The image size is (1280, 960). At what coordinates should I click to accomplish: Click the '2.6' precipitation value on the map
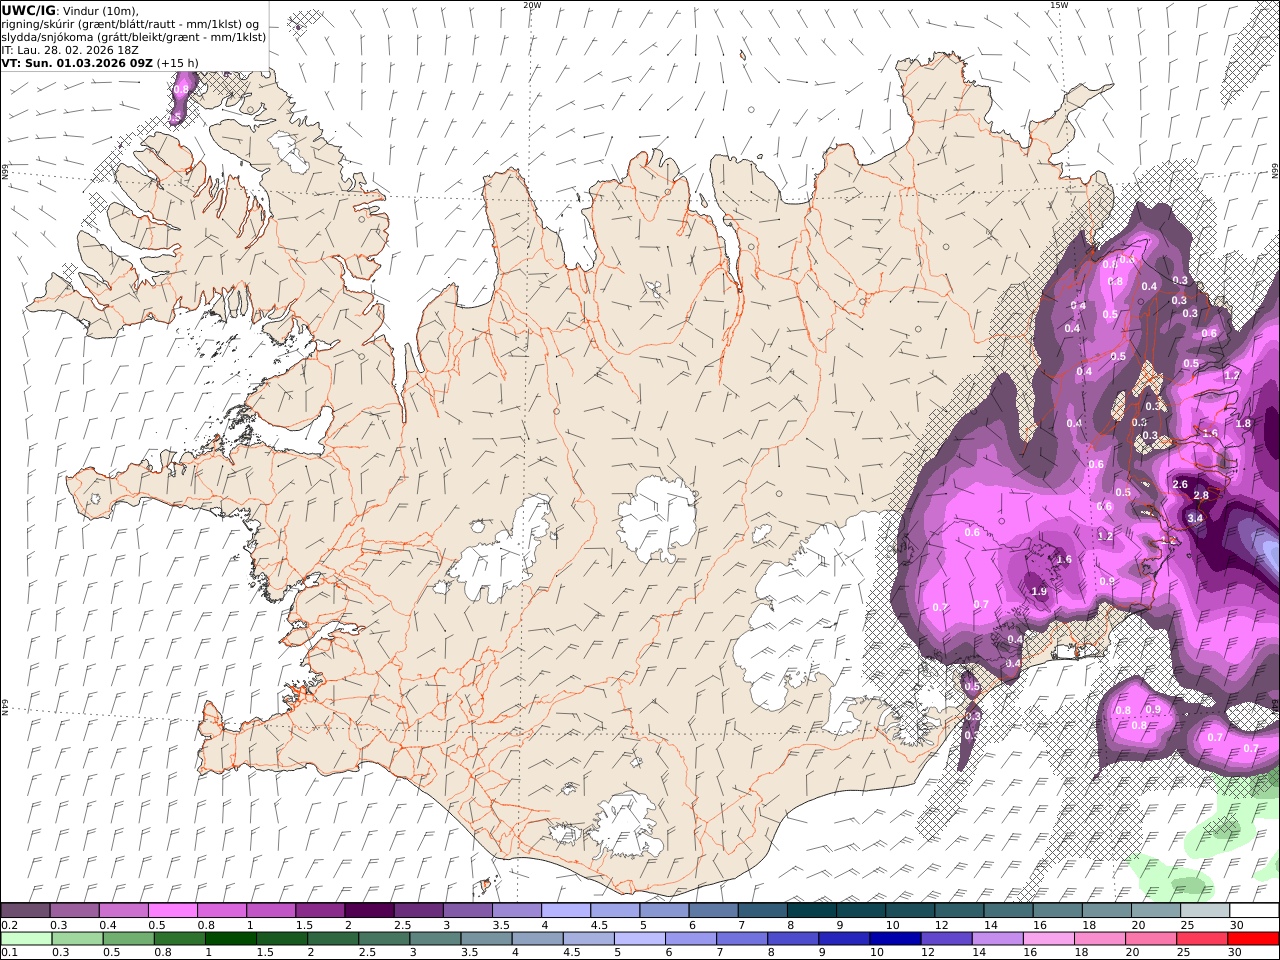pos(1179,484)
